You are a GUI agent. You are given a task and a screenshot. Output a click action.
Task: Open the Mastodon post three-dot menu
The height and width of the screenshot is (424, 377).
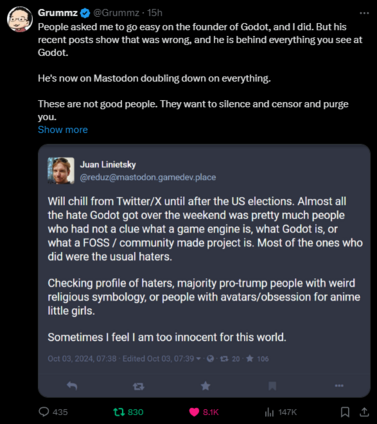(339, 386)
